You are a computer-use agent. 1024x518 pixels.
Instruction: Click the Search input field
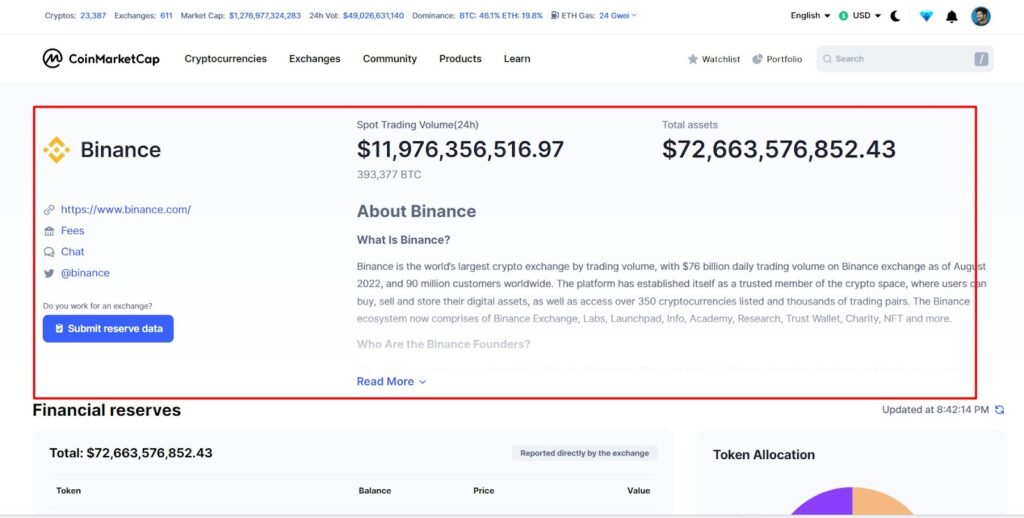point(904,59)
